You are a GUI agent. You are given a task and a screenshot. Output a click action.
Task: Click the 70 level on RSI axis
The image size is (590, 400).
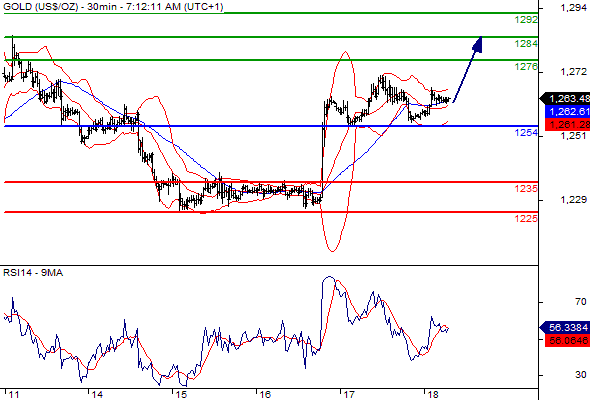[x=581, y=302]
